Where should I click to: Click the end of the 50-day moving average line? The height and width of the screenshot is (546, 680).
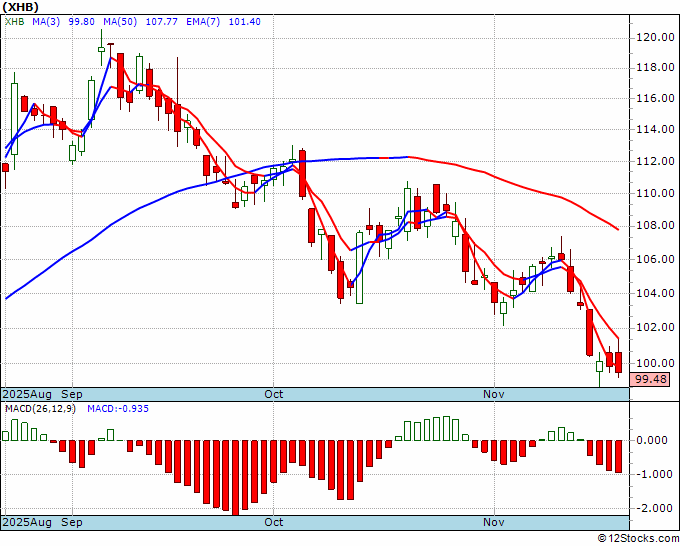pyautogui.click(x=618, y=229)
